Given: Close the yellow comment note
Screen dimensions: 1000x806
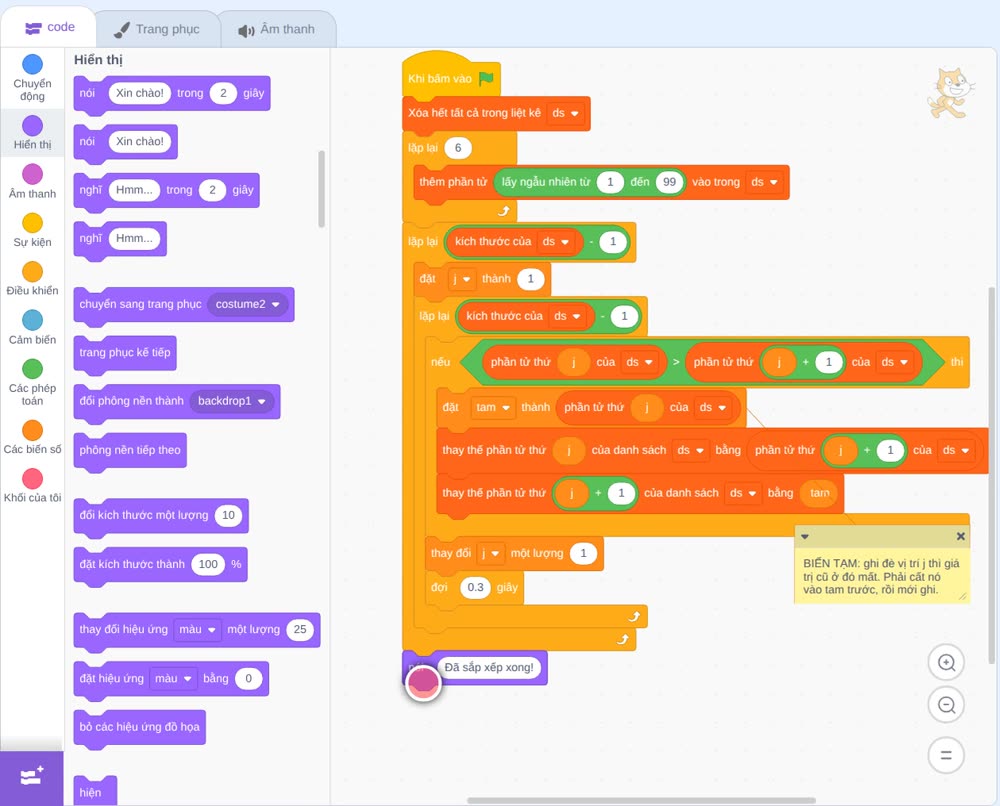Looking at the screenshot, I should point(960,537).
